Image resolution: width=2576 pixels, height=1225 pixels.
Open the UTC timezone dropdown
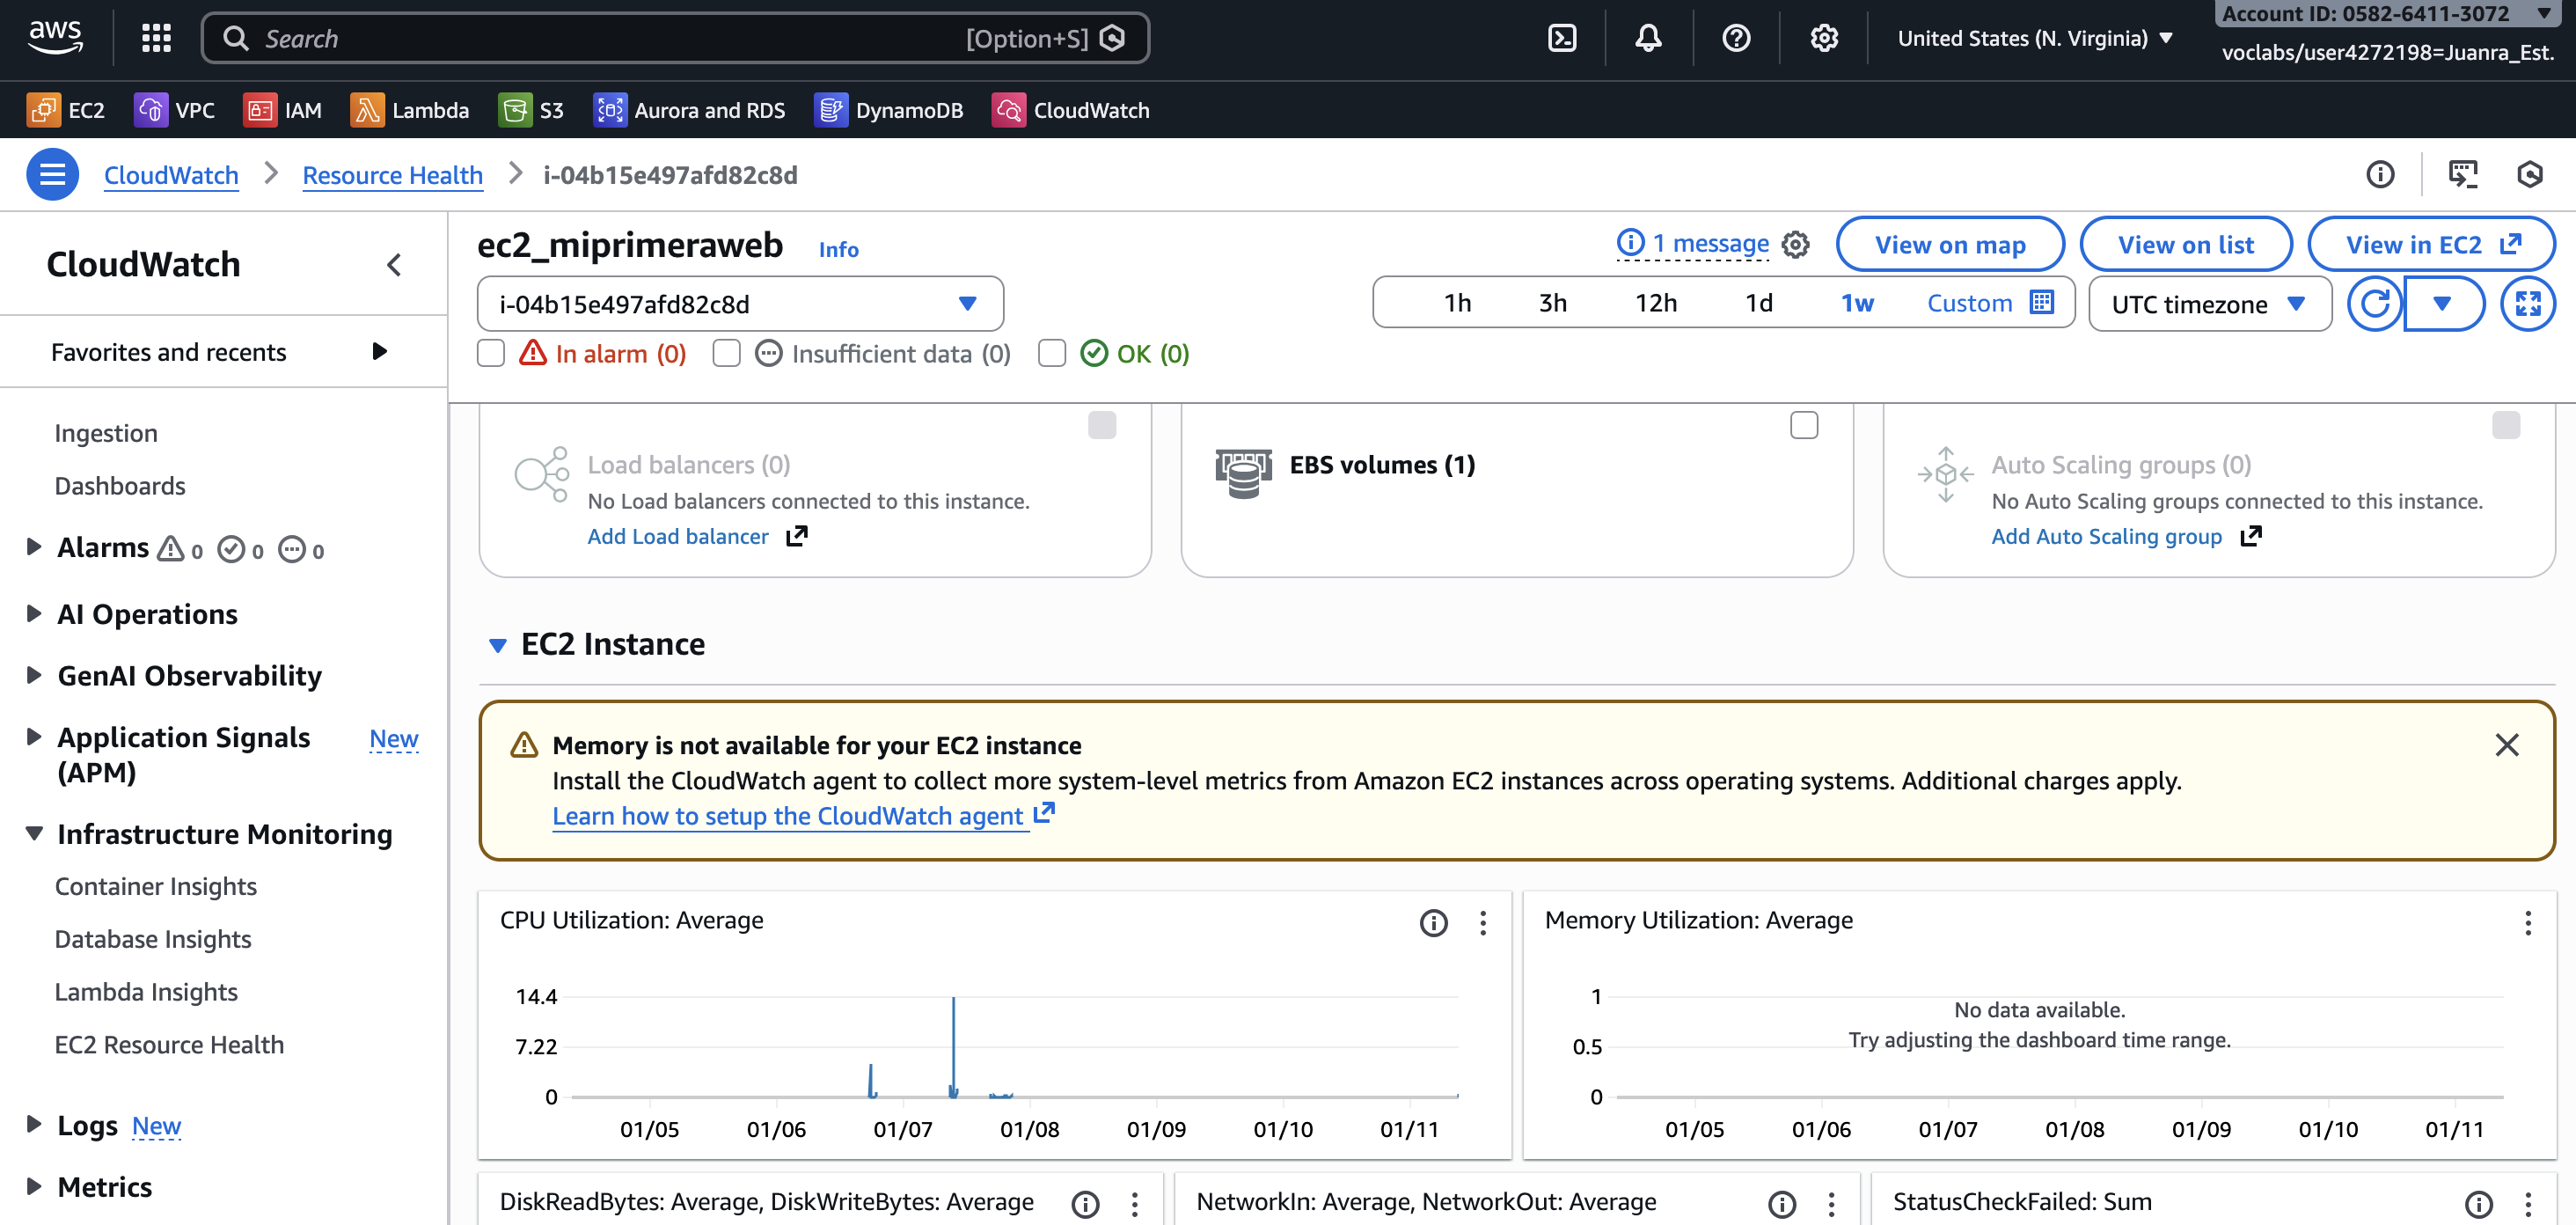tap(2209, 303)
